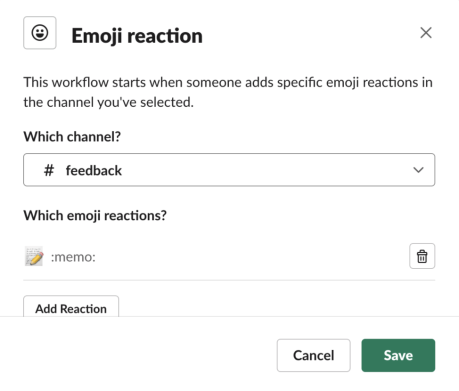Click the hash symbol in the channel selector

tap(49, 170)
